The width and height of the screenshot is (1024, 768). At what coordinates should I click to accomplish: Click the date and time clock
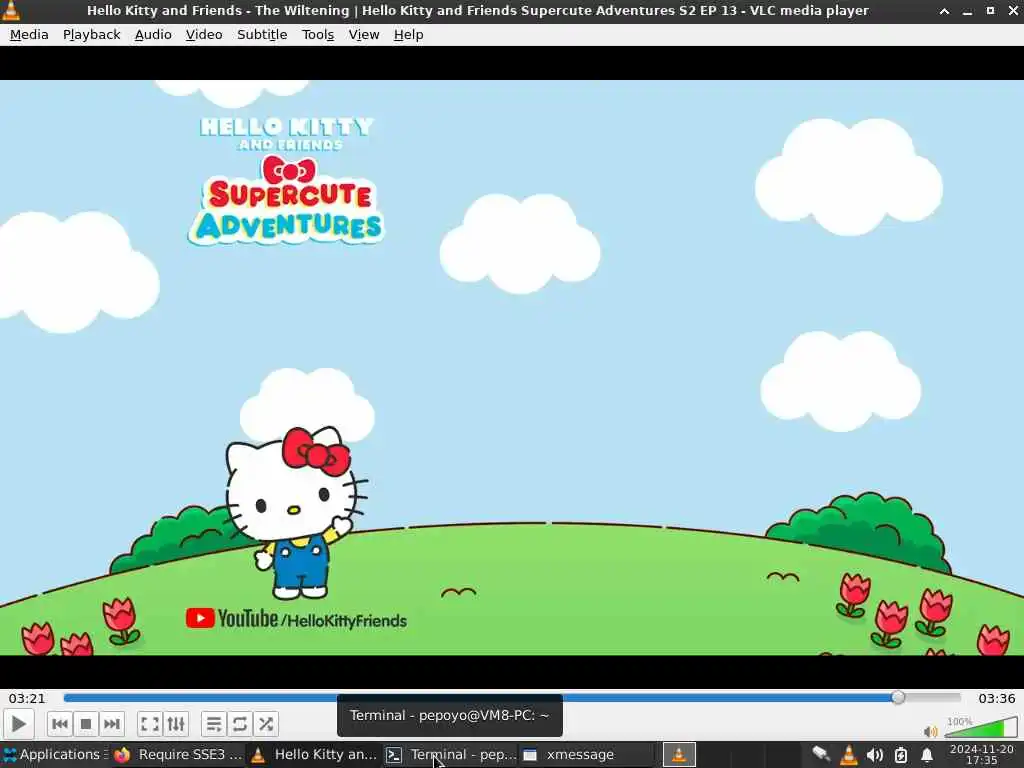[982, 754]
